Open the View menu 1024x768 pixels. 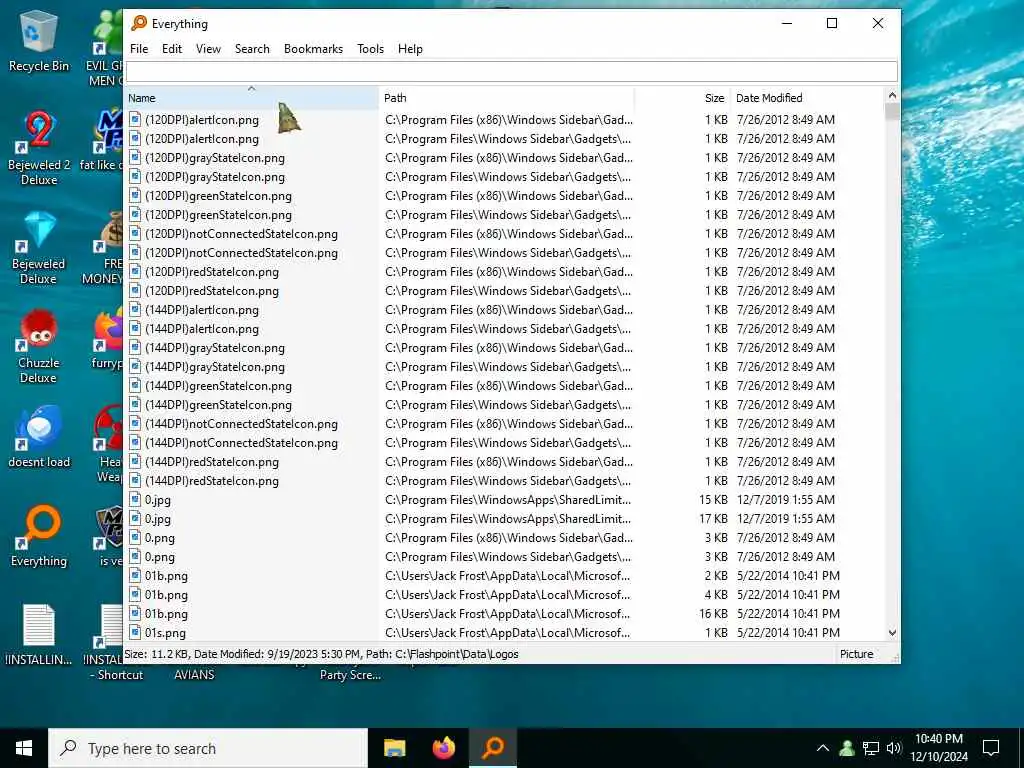pyautogui.click(x=208, y=49)
